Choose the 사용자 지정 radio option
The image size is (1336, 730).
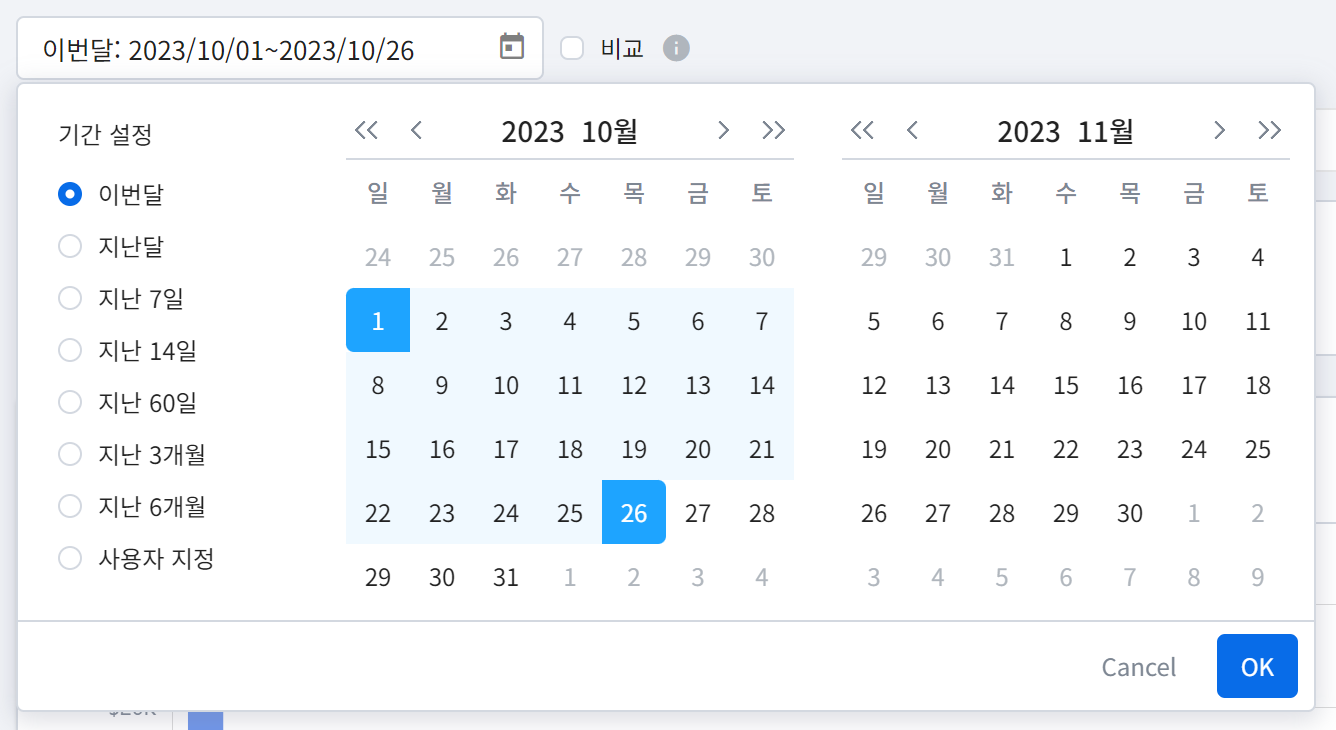click(70, 558)
